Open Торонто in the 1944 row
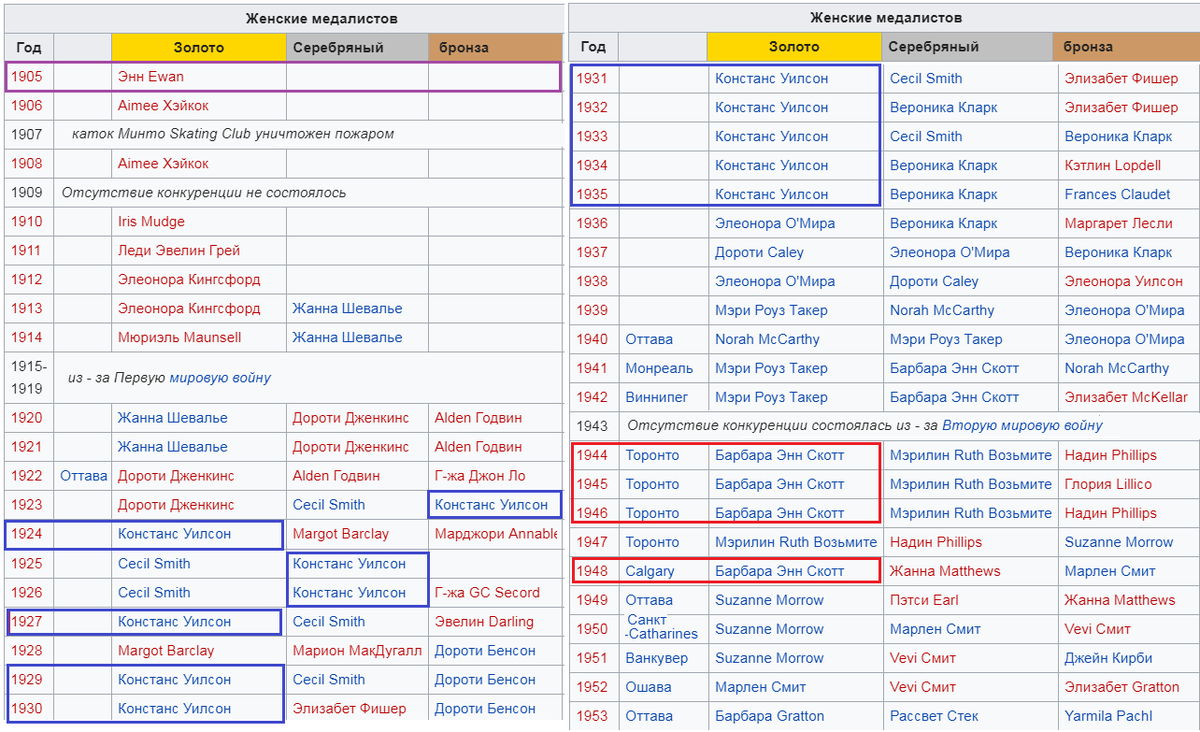This screenshot has height=732, width=1200. [x=652, y=455]
